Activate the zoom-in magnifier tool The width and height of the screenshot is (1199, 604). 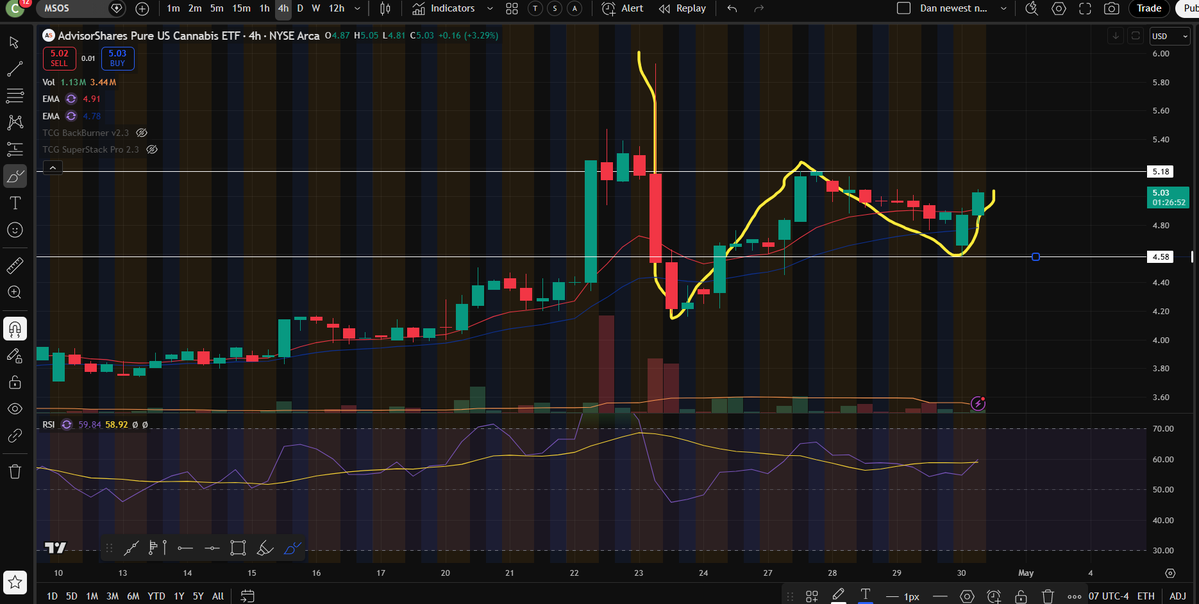15,292
